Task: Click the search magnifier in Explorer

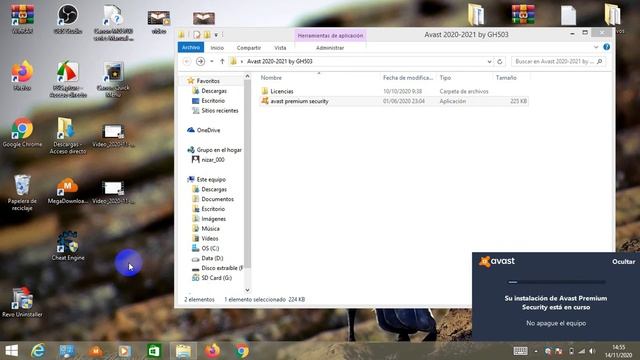Action: pyautogui.click(x=599, y=62)
